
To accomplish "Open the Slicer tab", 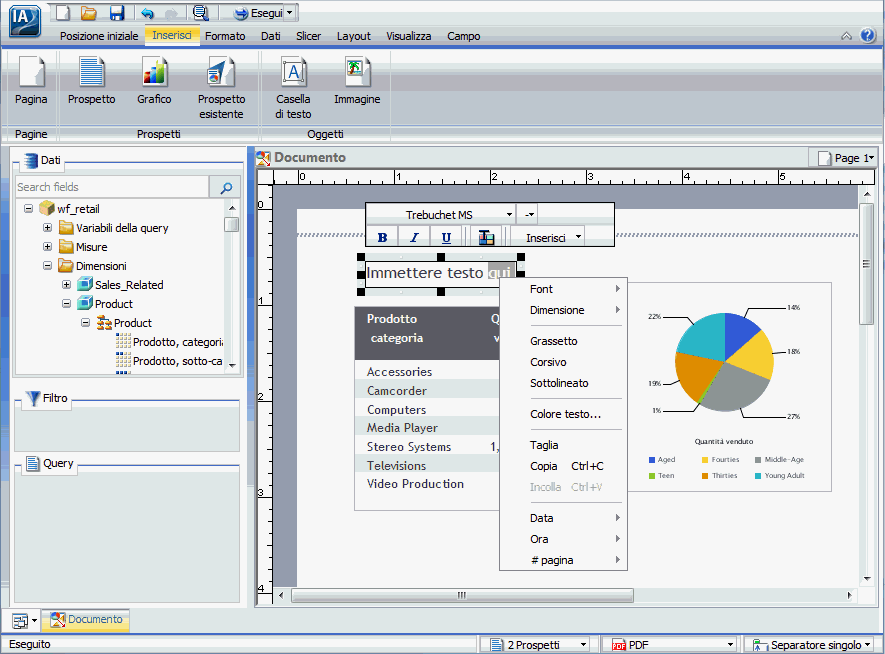I will pos(308,36).
